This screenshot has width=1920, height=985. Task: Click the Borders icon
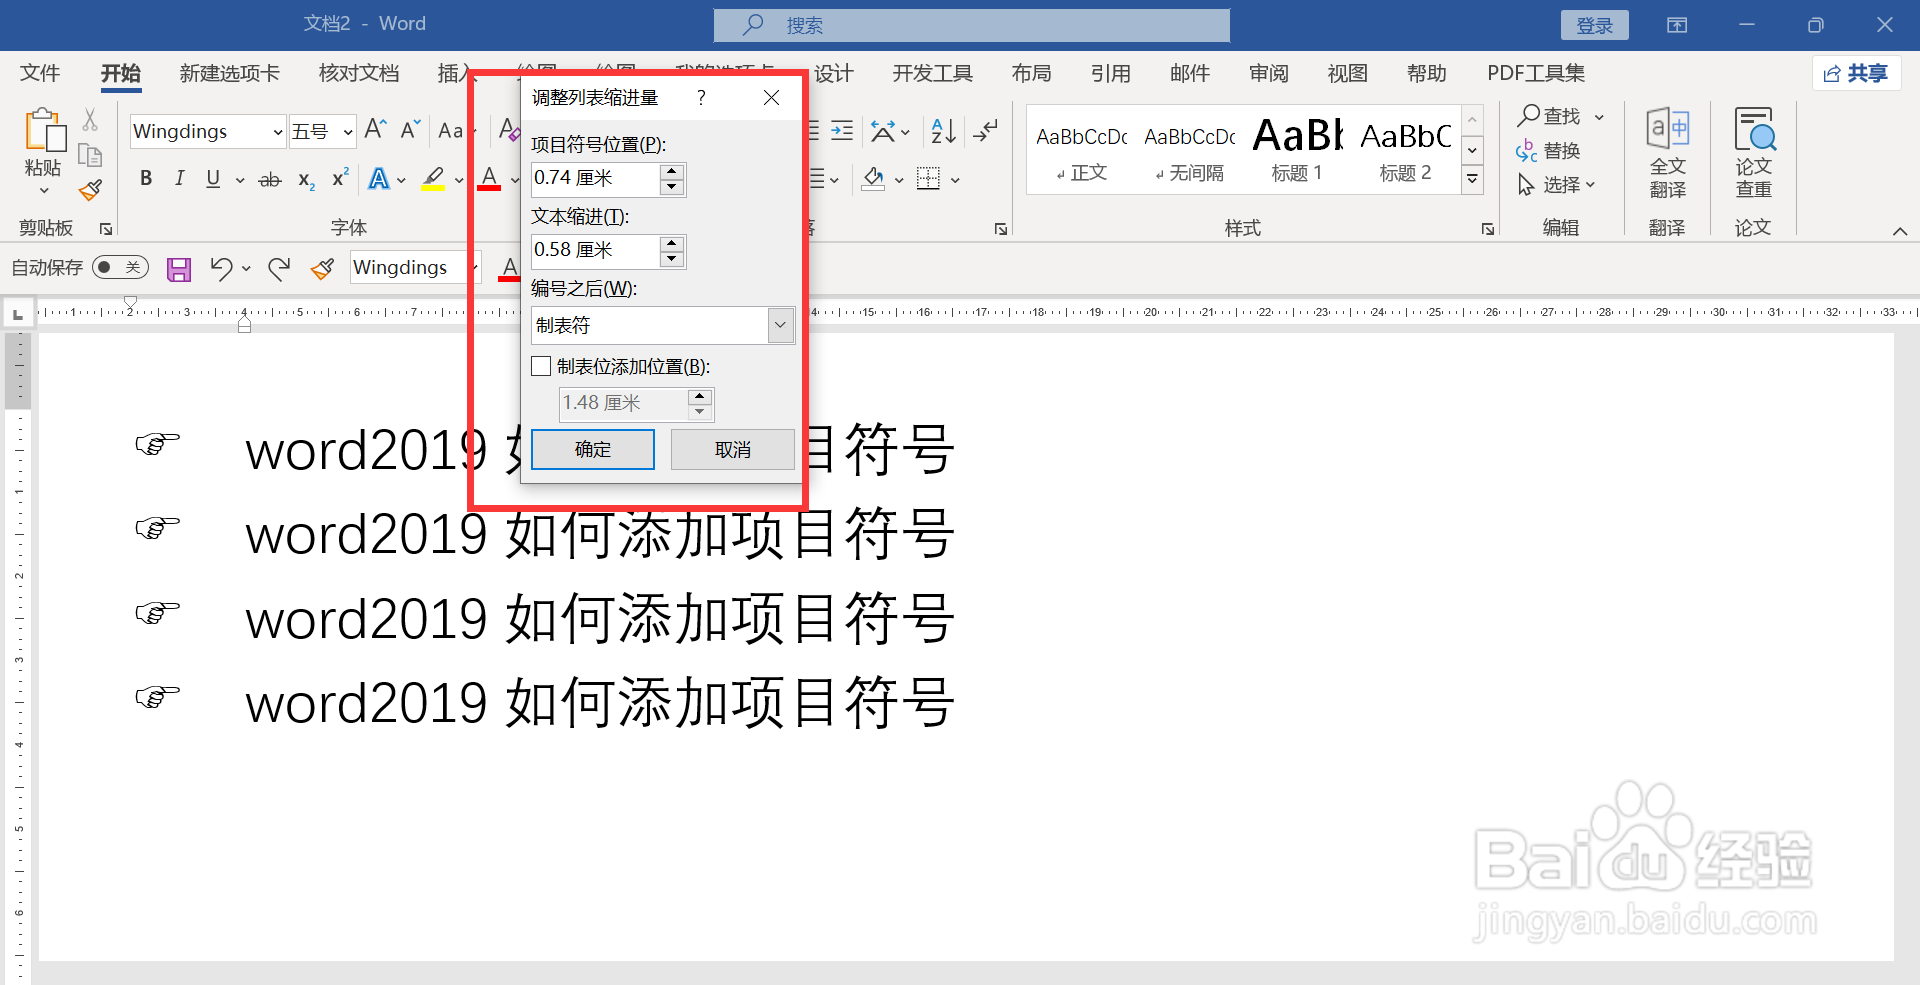pos(929,179)
